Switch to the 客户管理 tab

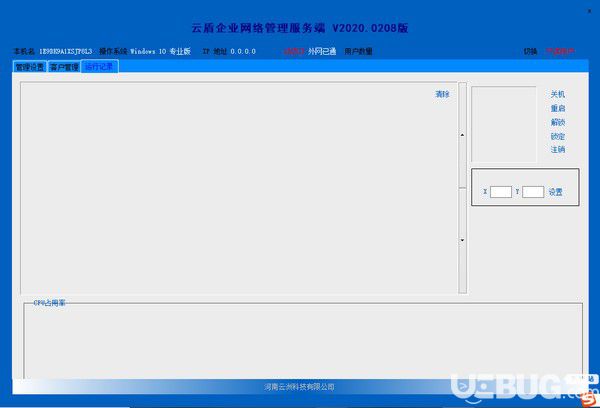point(64,67)
